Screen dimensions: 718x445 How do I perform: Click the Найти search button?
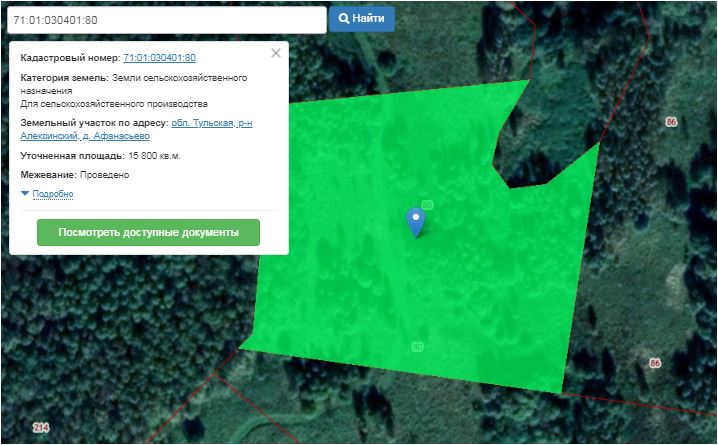361,19
